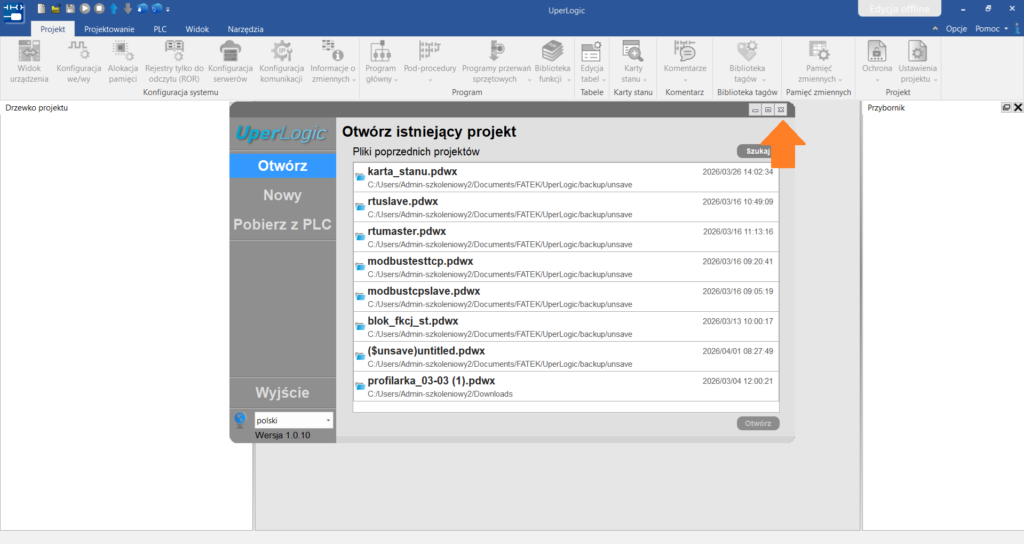Select modbustesttcp.pdwx project file
The width and height of the screenshot is (1024, 544).
click(566, 267)
